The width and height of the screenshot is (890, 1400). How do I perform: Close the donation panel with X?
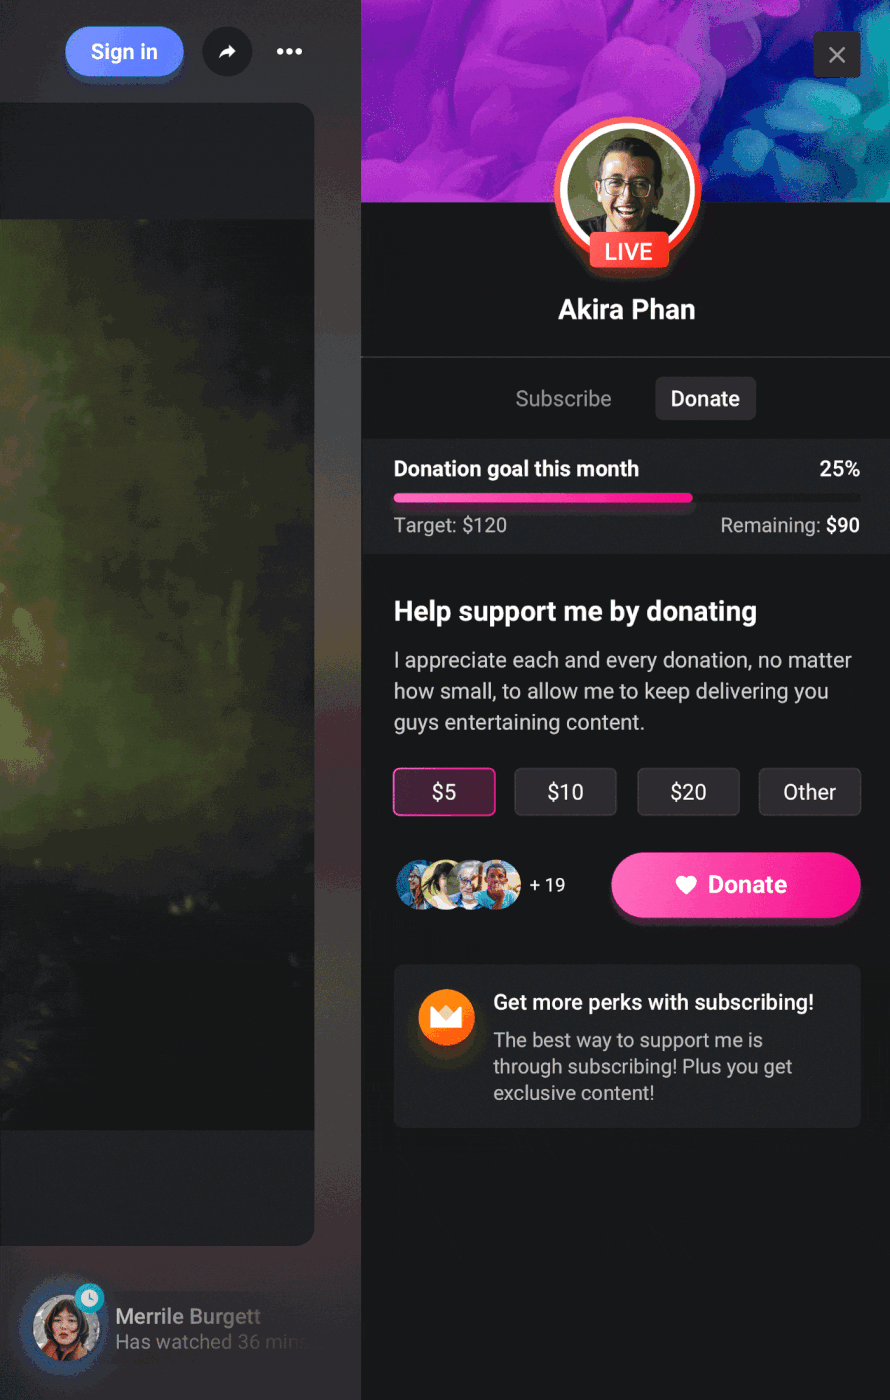tap(837, 55)
